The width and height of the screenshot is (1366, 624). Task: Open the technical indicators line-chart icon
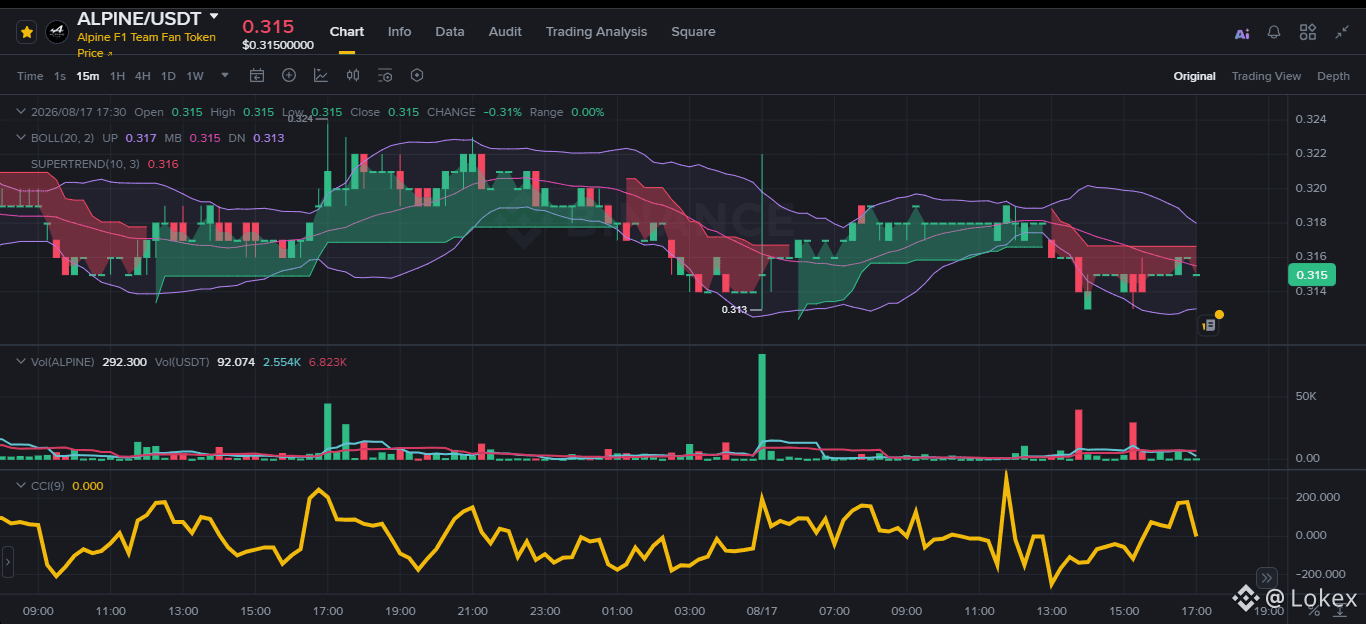[x=321, y=75]
